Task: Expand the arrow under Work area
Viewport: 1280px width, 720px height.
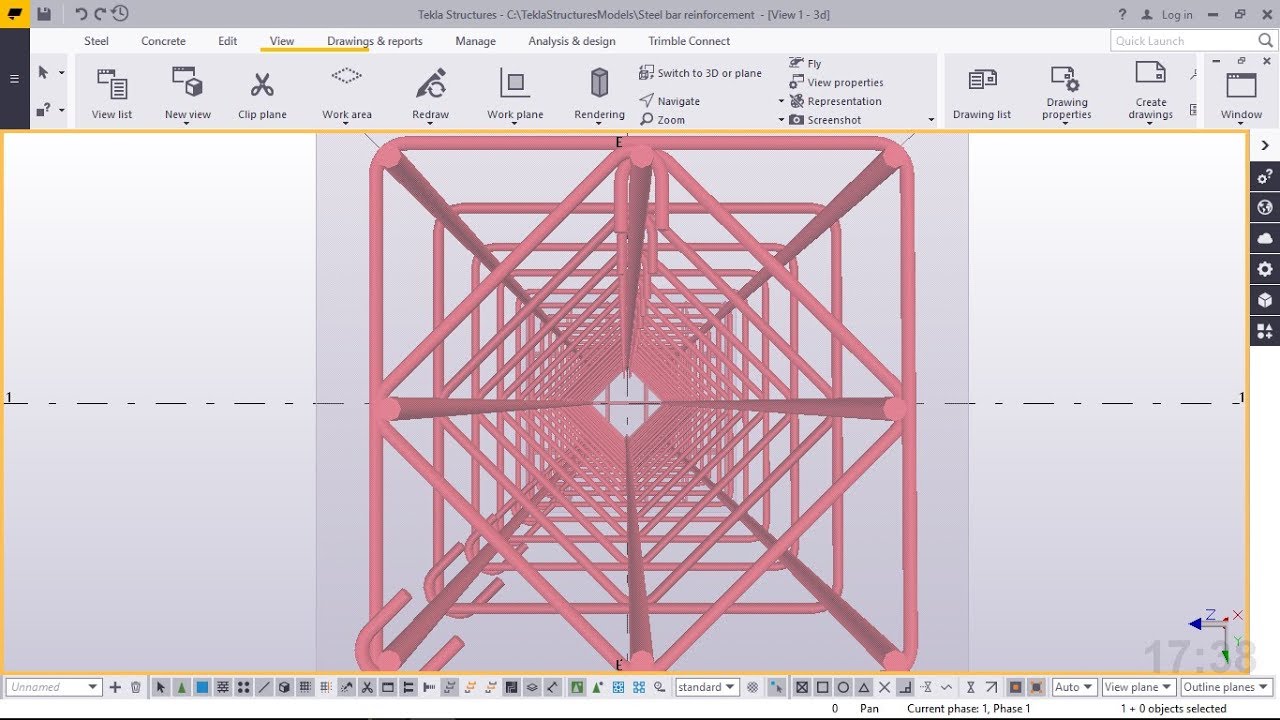Action: (x=346, y=124)
